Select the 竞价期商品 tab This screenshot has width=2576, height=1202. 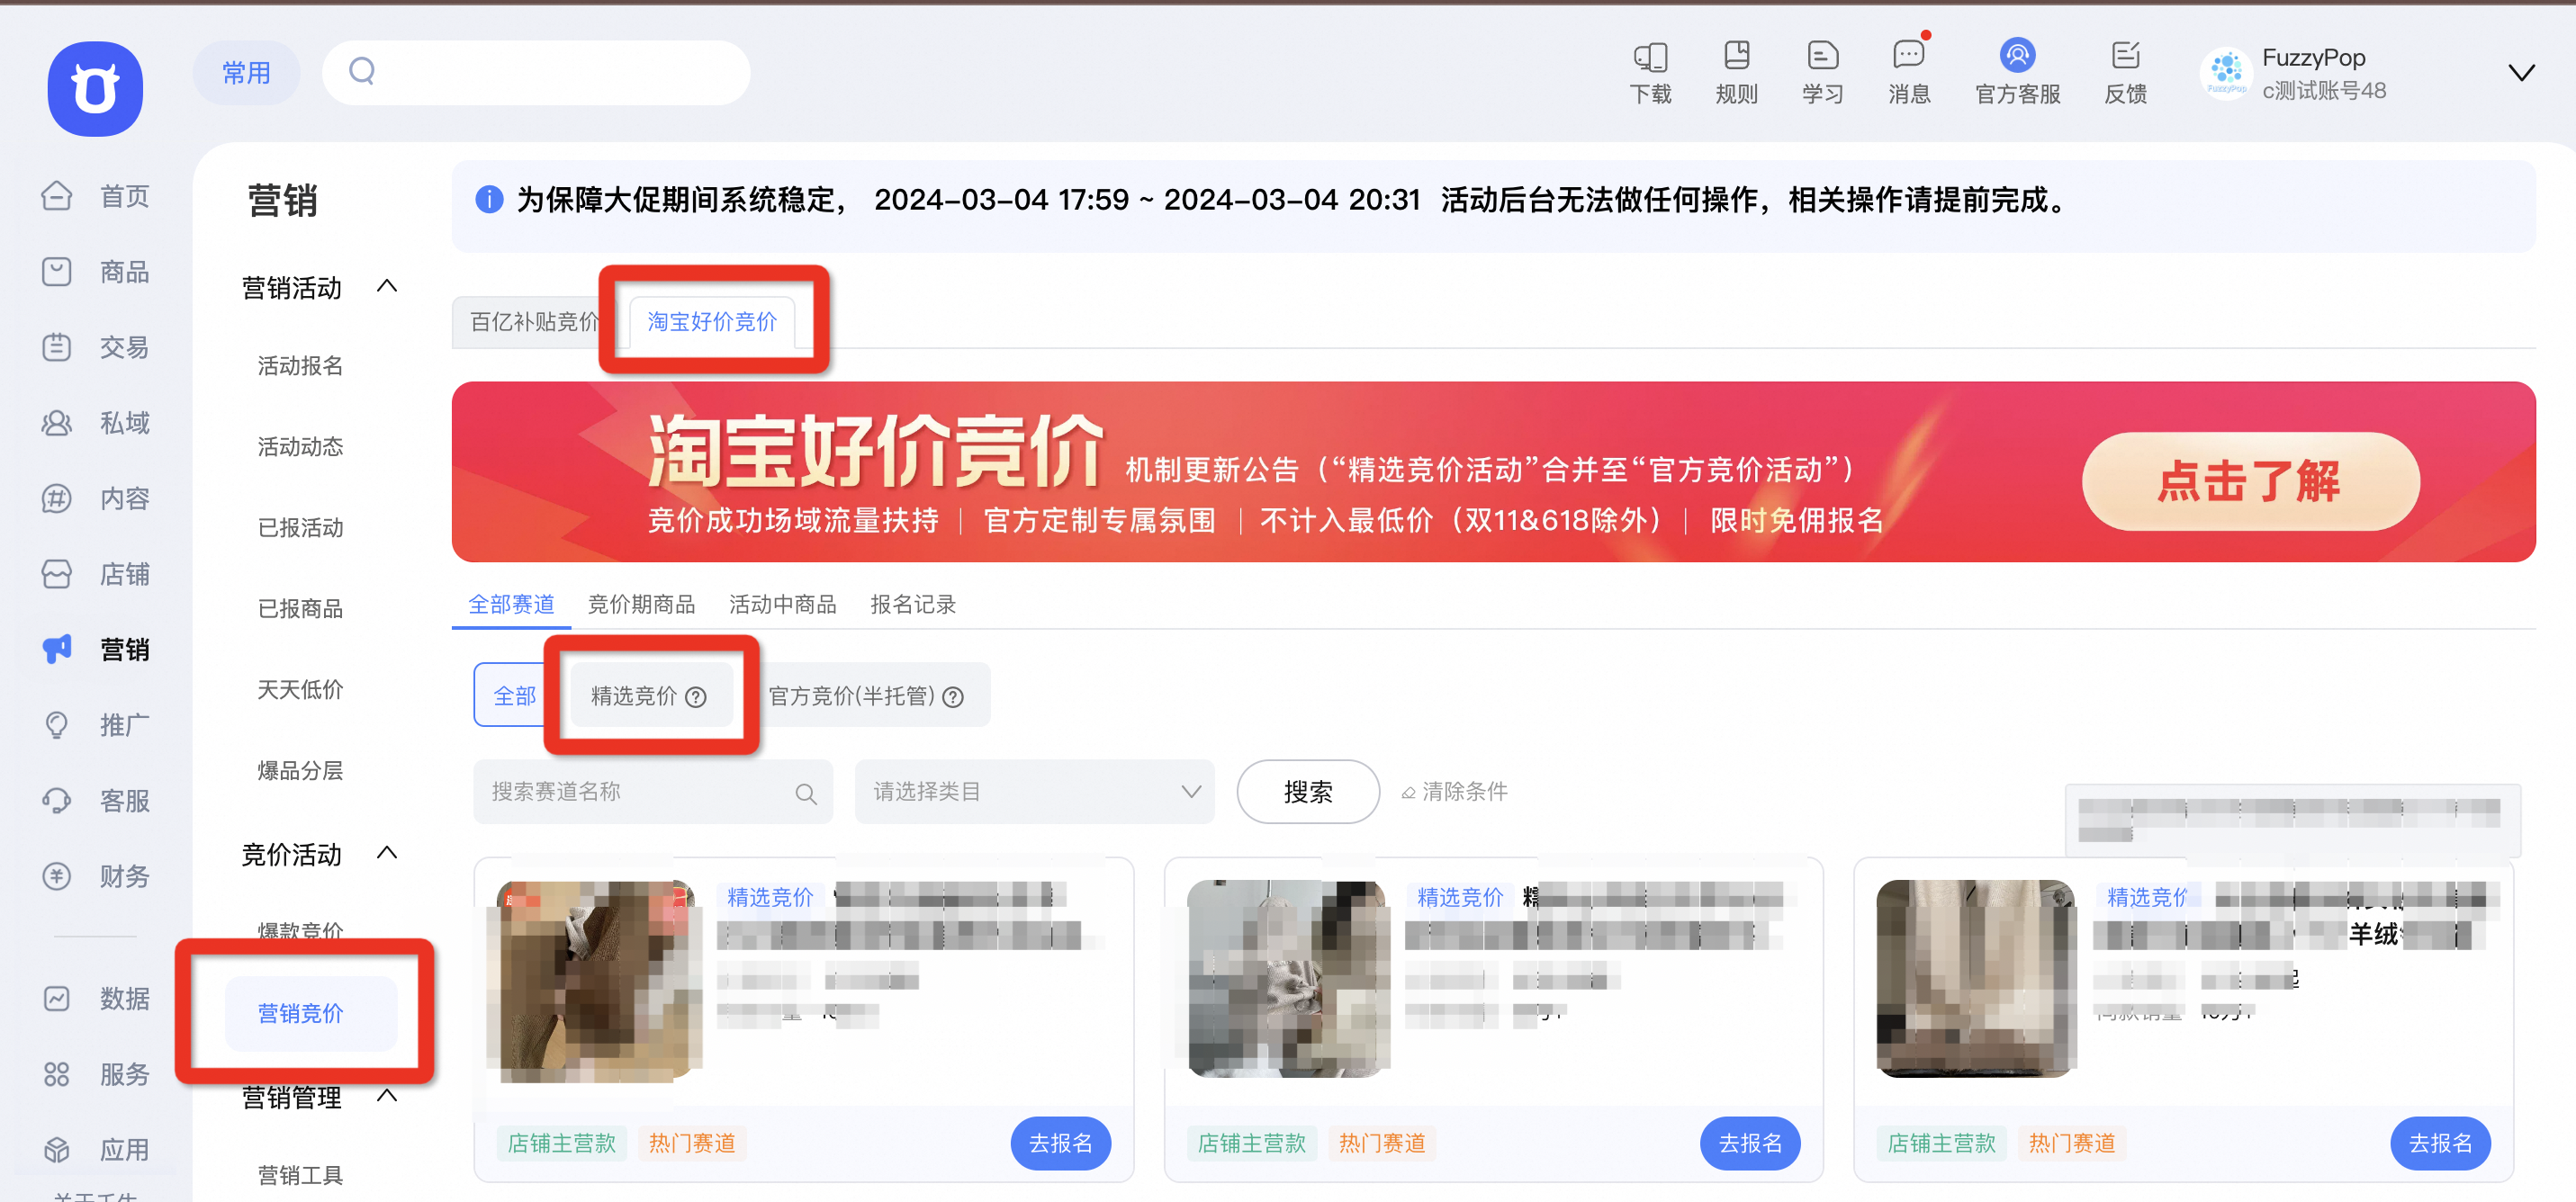coord(641,604)
